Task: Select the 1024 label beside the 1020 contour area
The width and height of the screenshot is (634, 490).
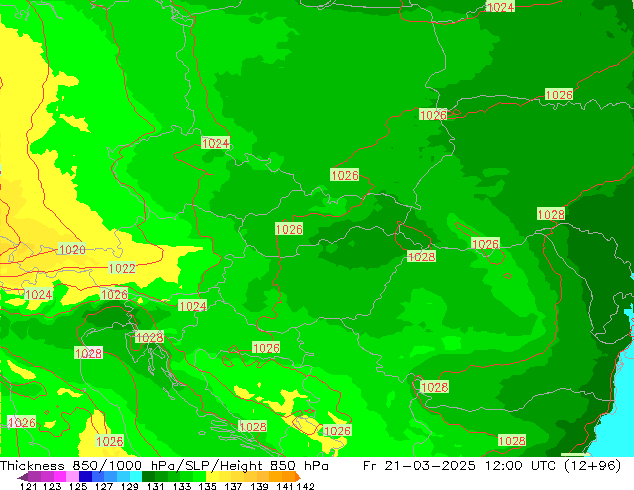Action: tap(39, 294)
